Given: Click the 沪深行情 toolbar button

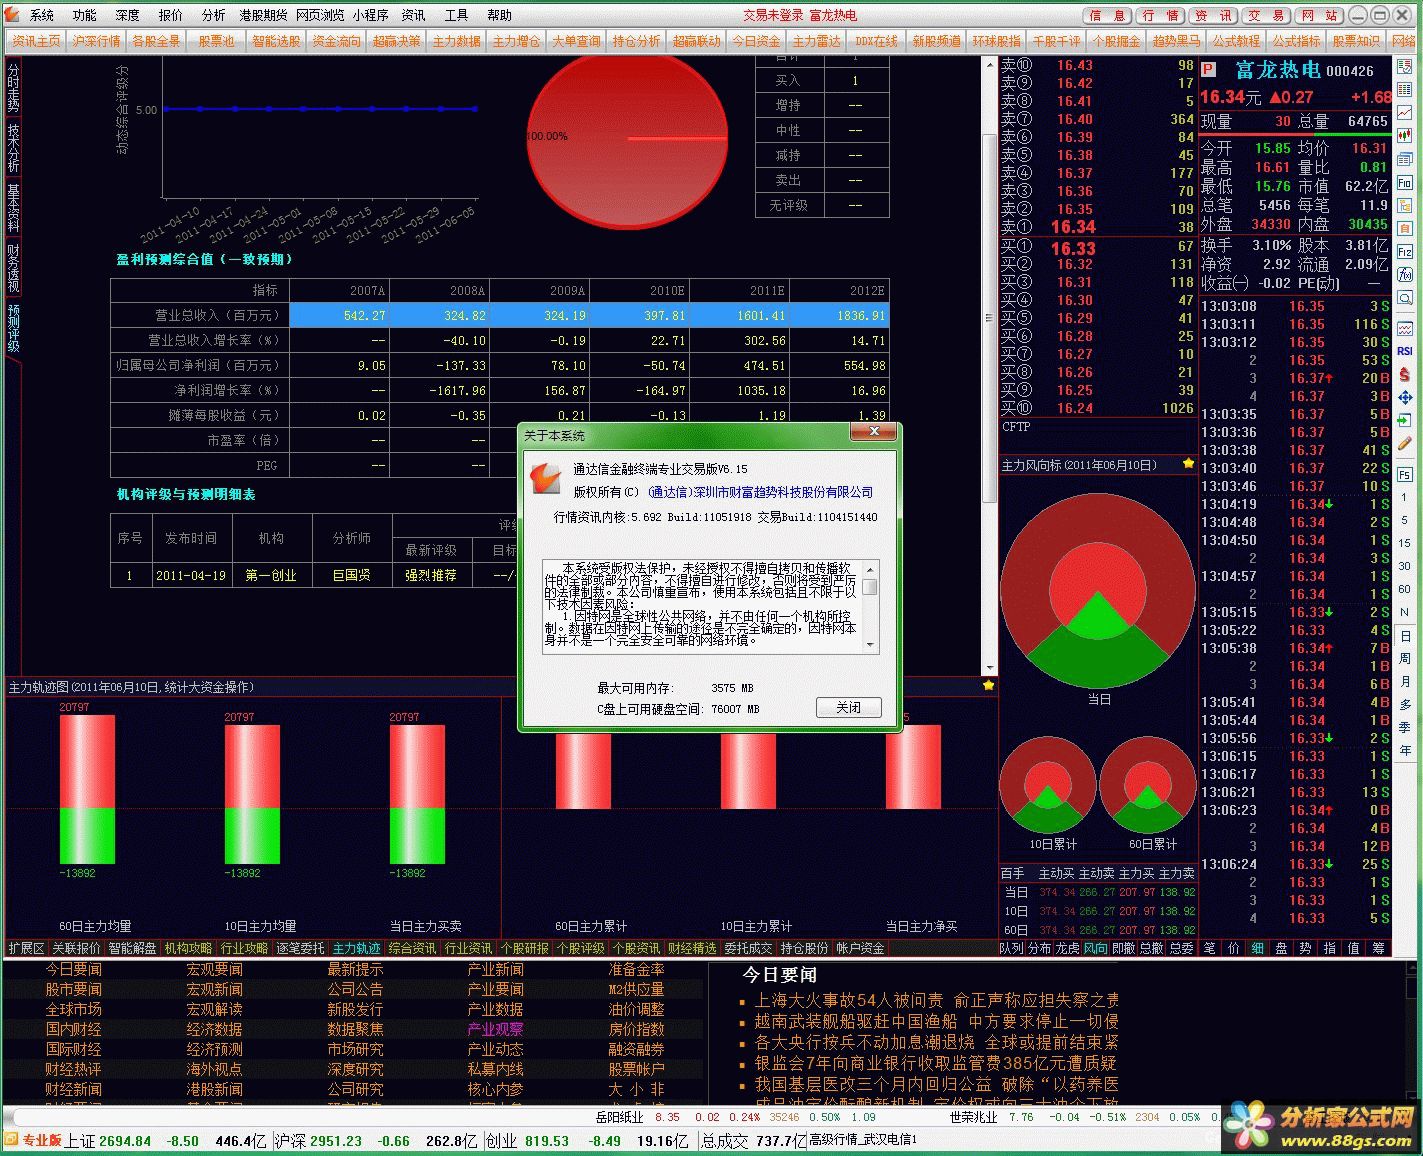Looking at the screenshot, I should pyautogui.click(x=96, y=41).
